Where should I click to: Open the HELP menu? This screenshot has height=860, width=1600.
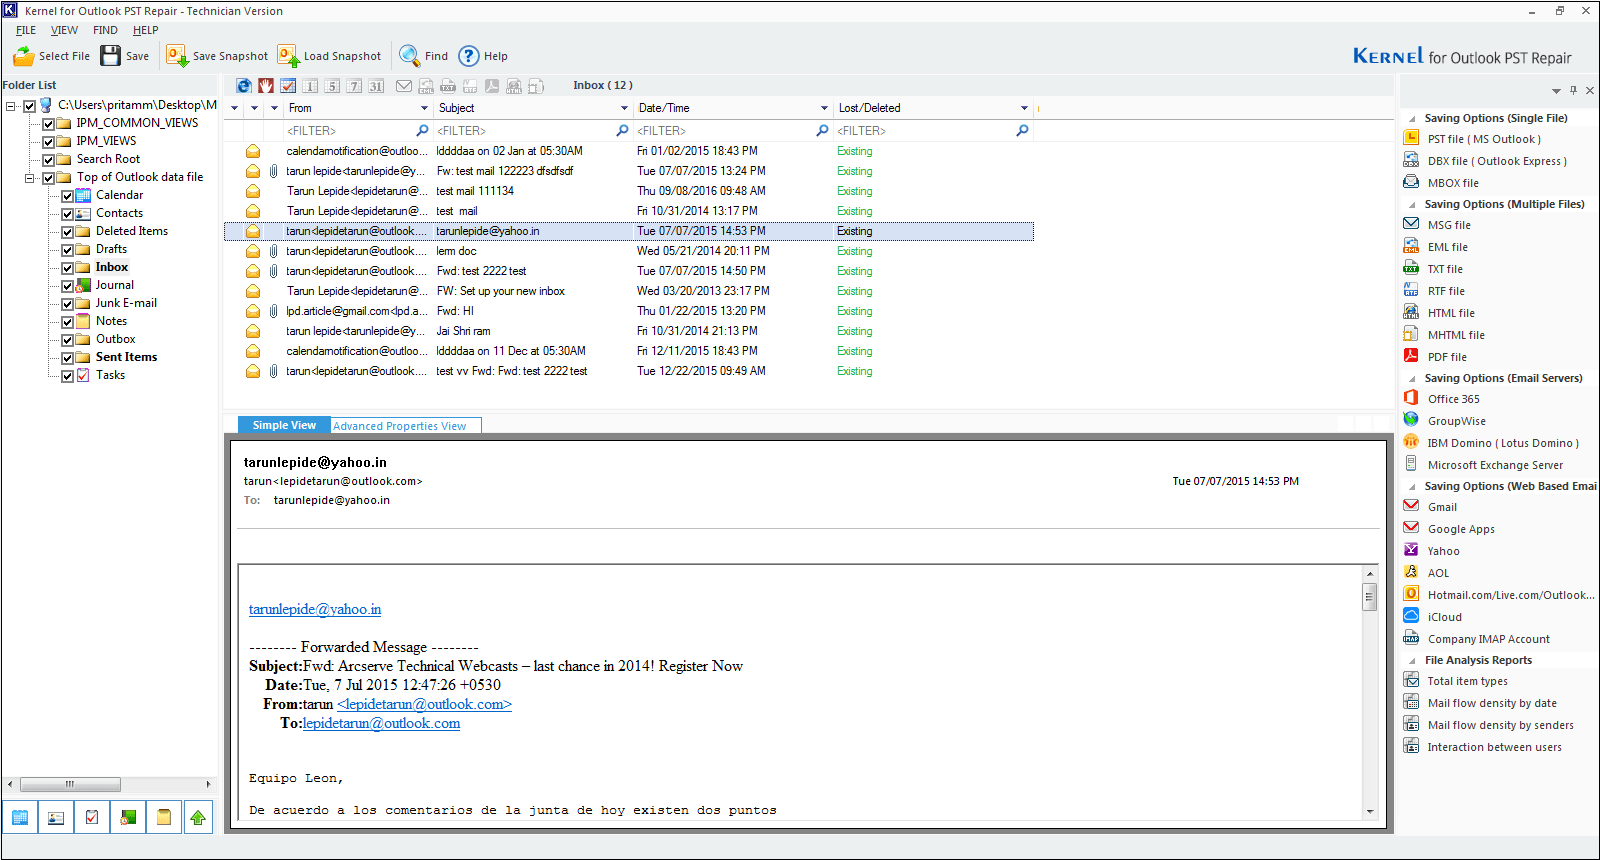[x=146, y=30]
